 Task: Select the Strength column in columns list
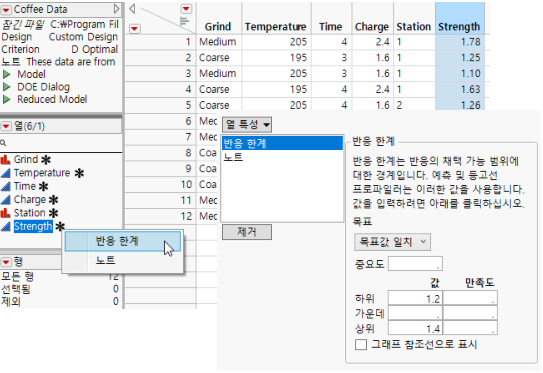pyautogui.click(x=33, y=227)
